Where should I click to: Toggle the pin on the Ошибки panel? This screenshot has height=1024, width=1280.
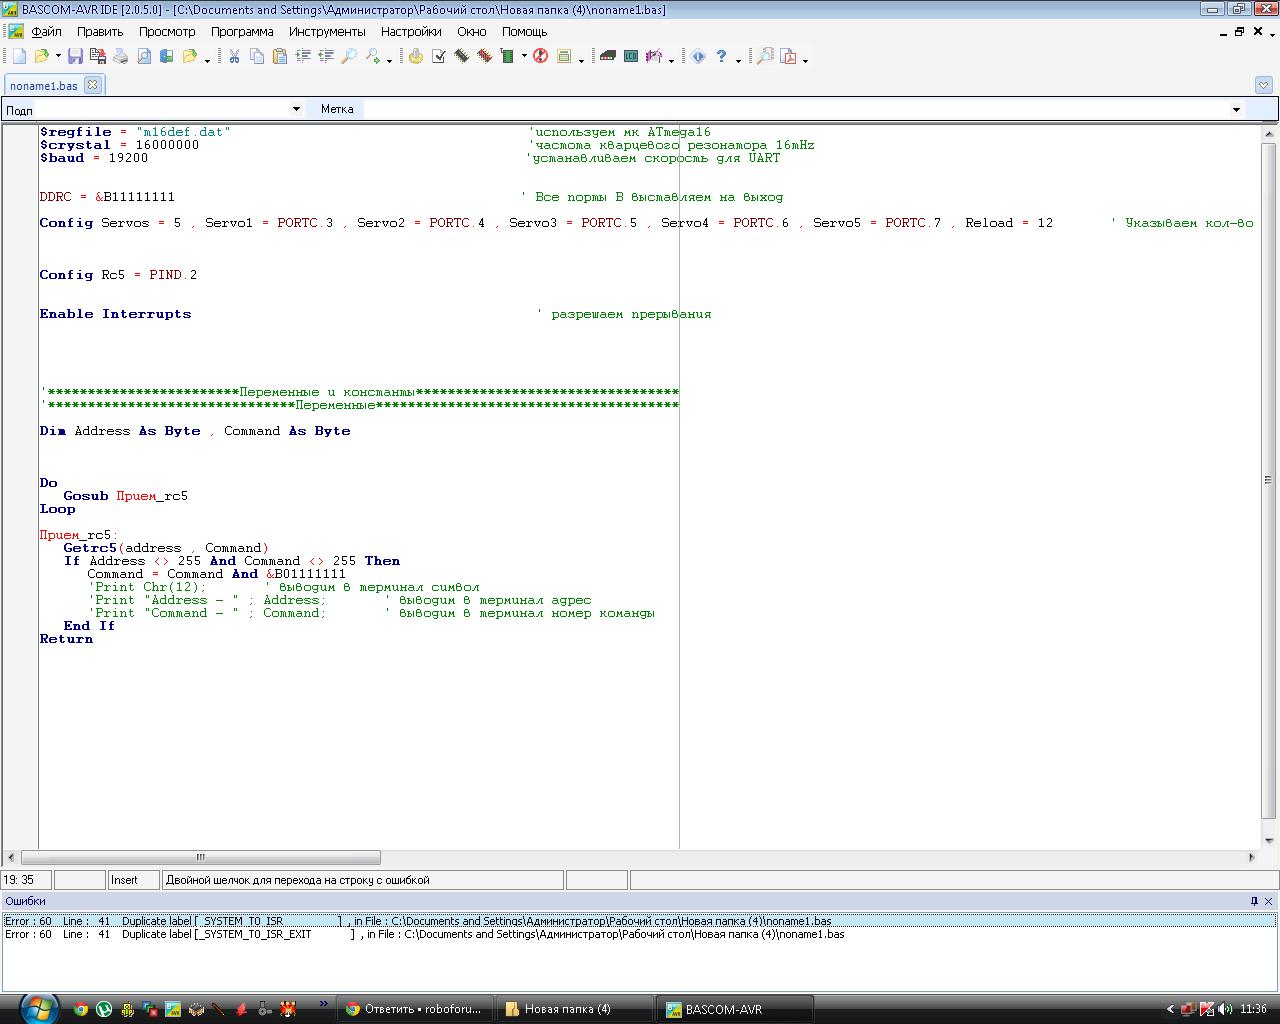(1254, 901)
